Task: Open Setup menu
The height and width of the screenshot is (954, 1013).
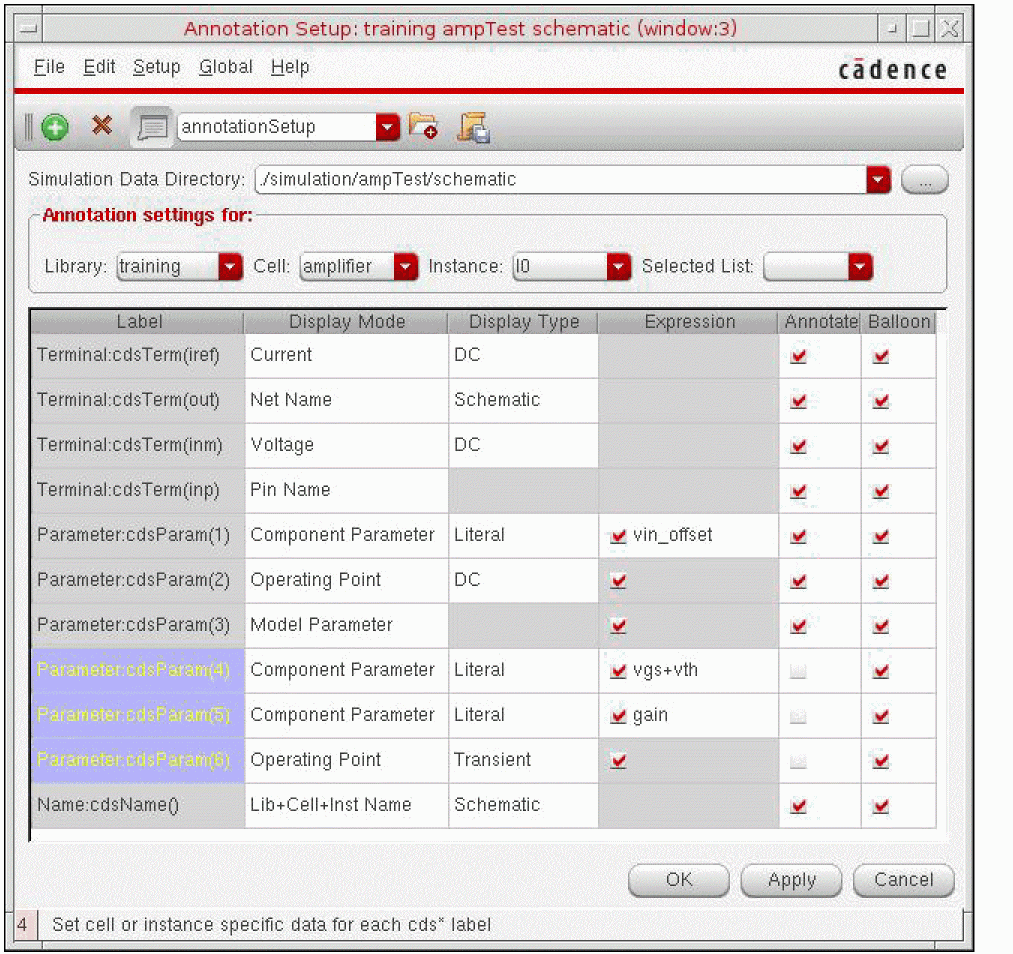Action: click(156, 67)
